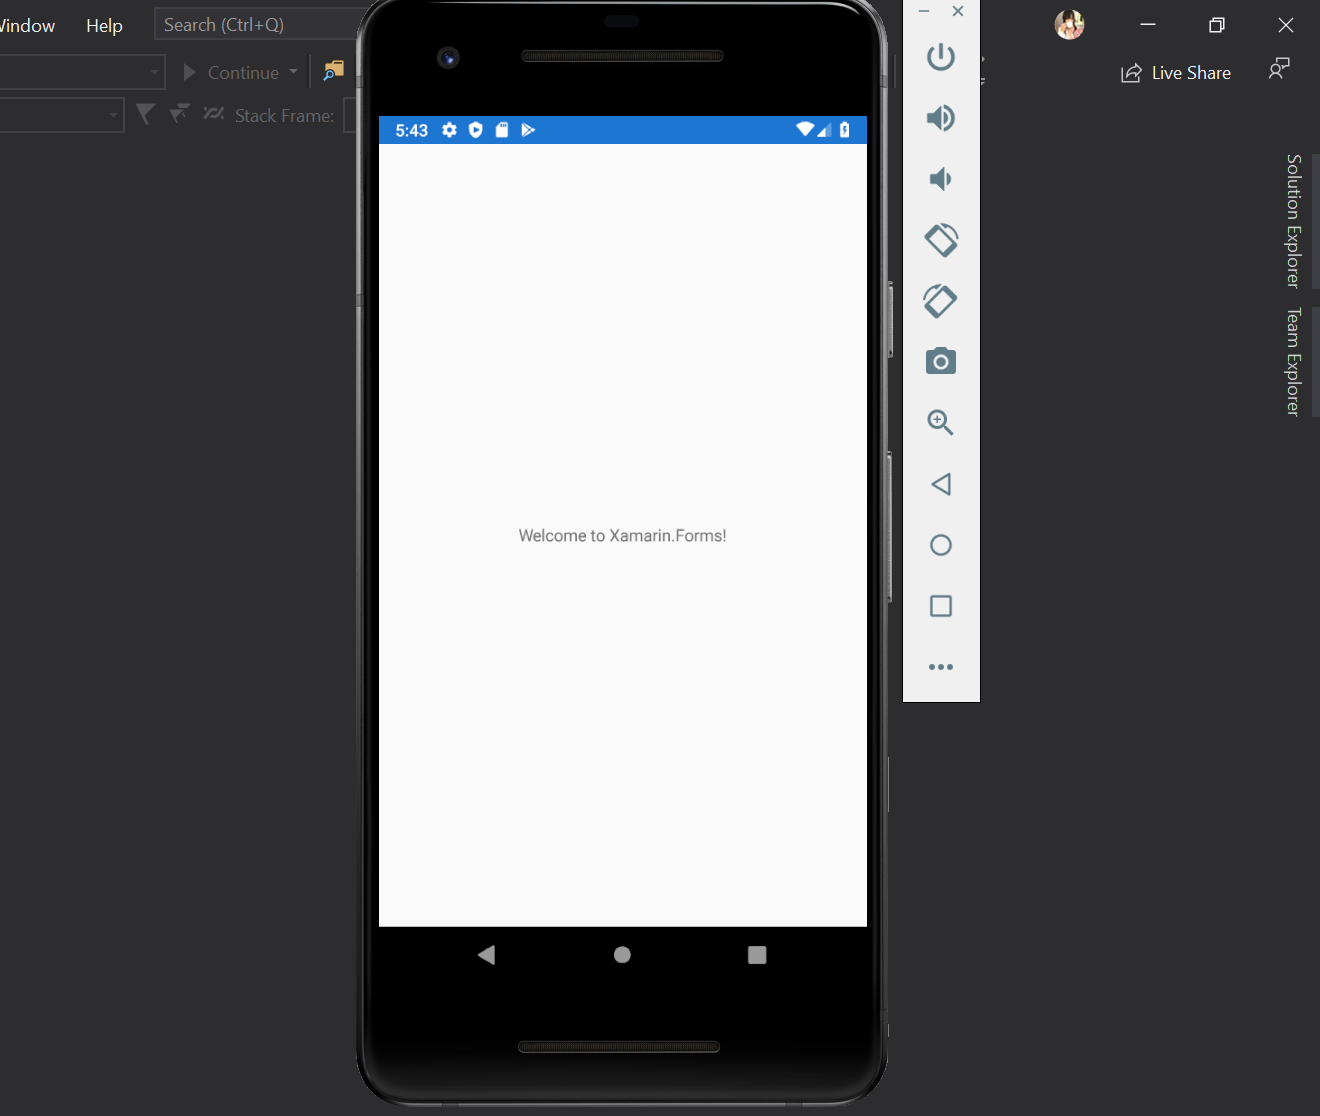Lower emulator volume with the volume down icon

pyautogui.click(x=941, y=179)
